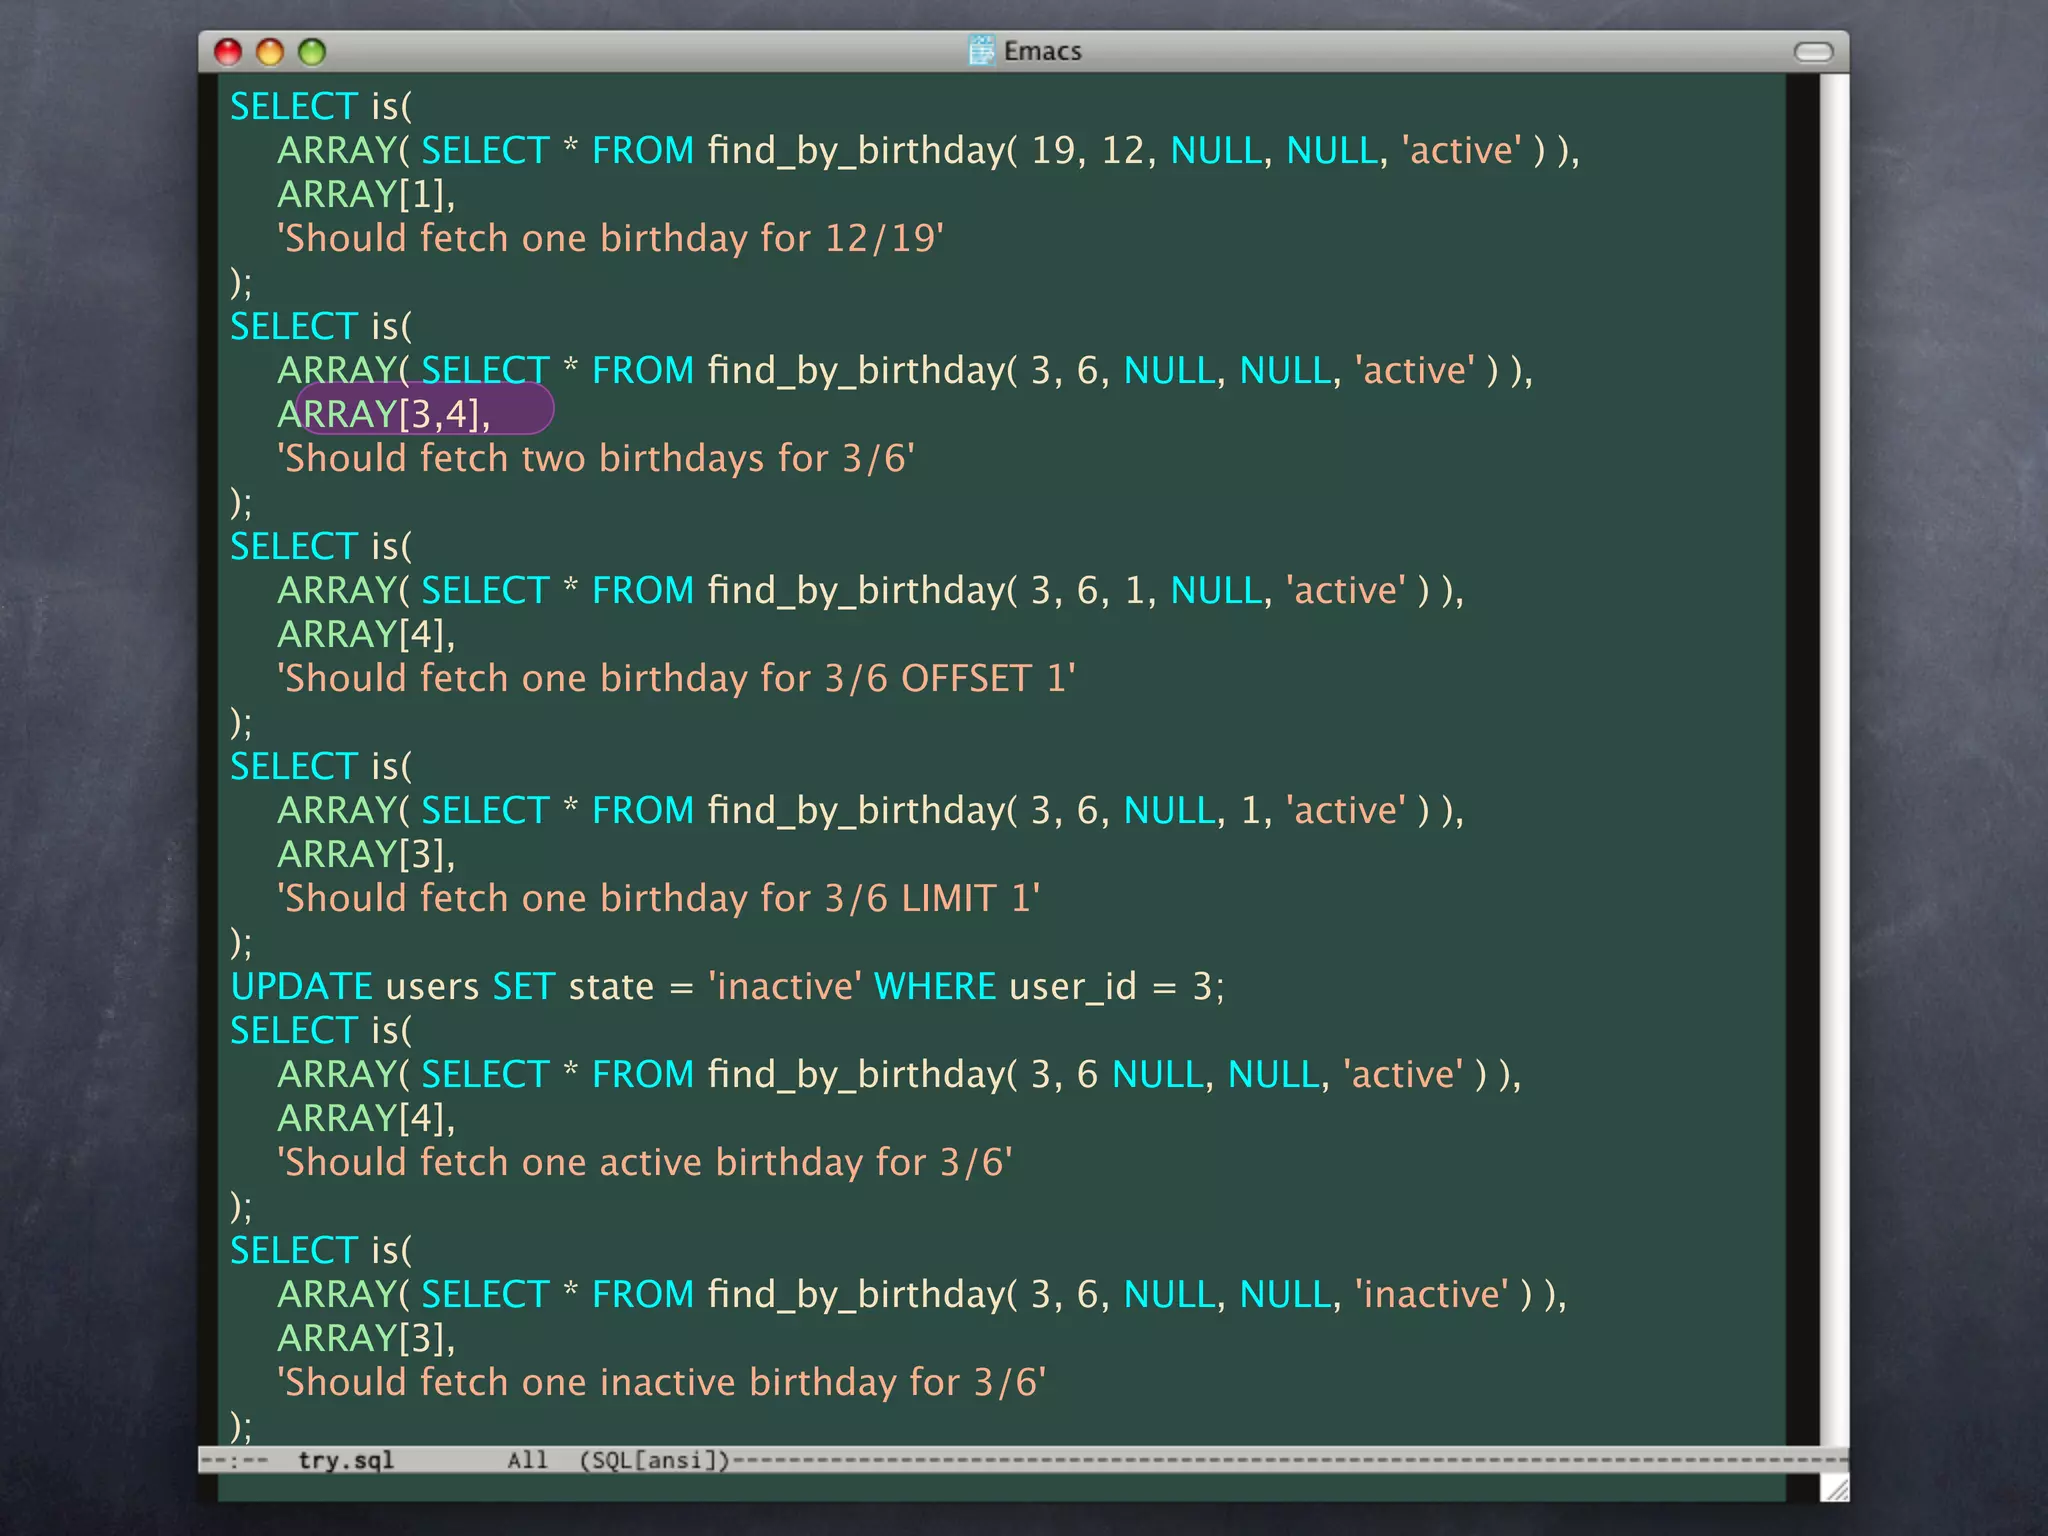Click the 'Should fetch one birthday for 12/19' string

point(610,238)
